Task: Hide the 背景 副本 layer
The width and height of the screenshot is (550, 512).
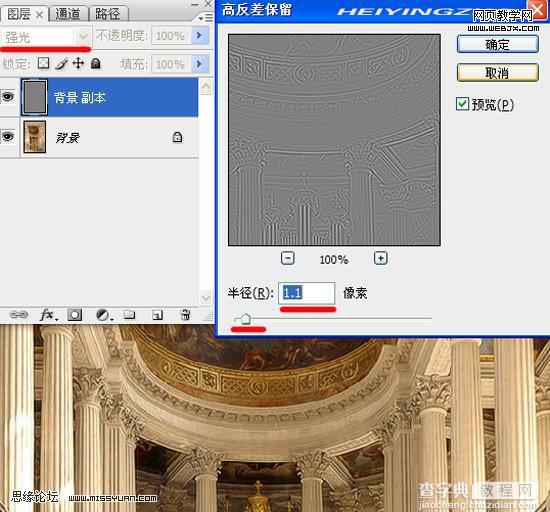Action: tap(8, 96)
